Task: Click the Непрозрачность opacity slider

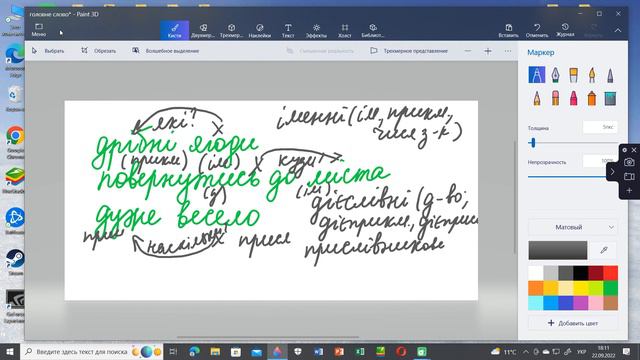Action: tap(568, 176)
